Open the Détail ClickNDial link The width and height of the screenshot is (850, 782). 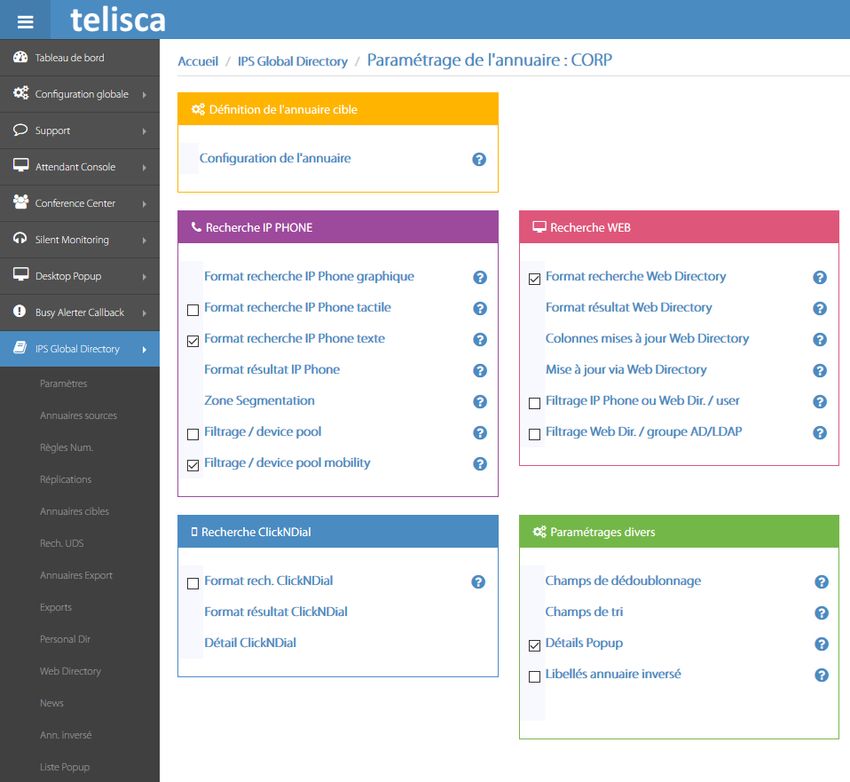pos(250,643)
